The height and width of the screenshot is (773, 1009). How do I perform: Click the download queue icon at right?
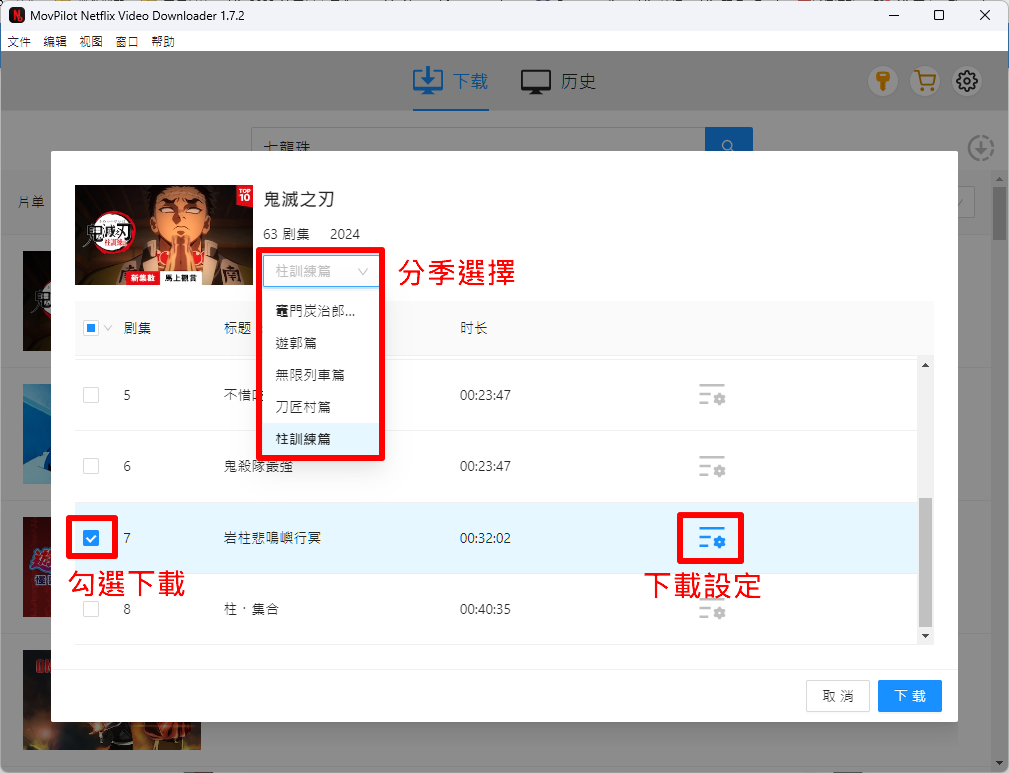pos(981,148)
